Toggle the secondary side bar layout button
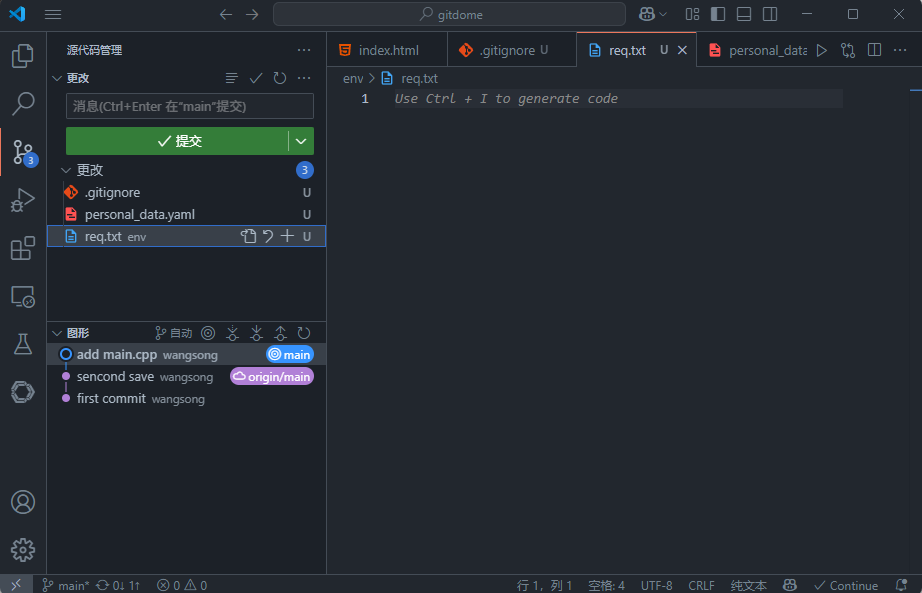 [x=770, y=14]
